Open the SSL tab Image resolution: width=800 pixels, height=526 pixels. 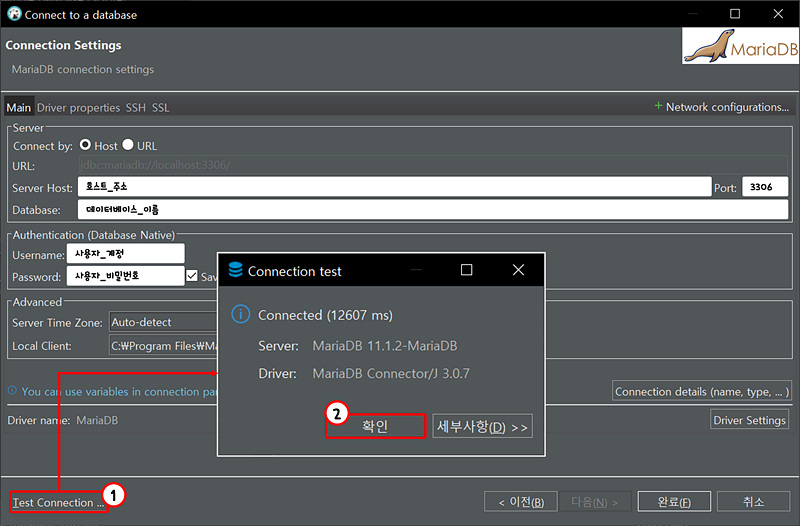(x=160, y=108)
